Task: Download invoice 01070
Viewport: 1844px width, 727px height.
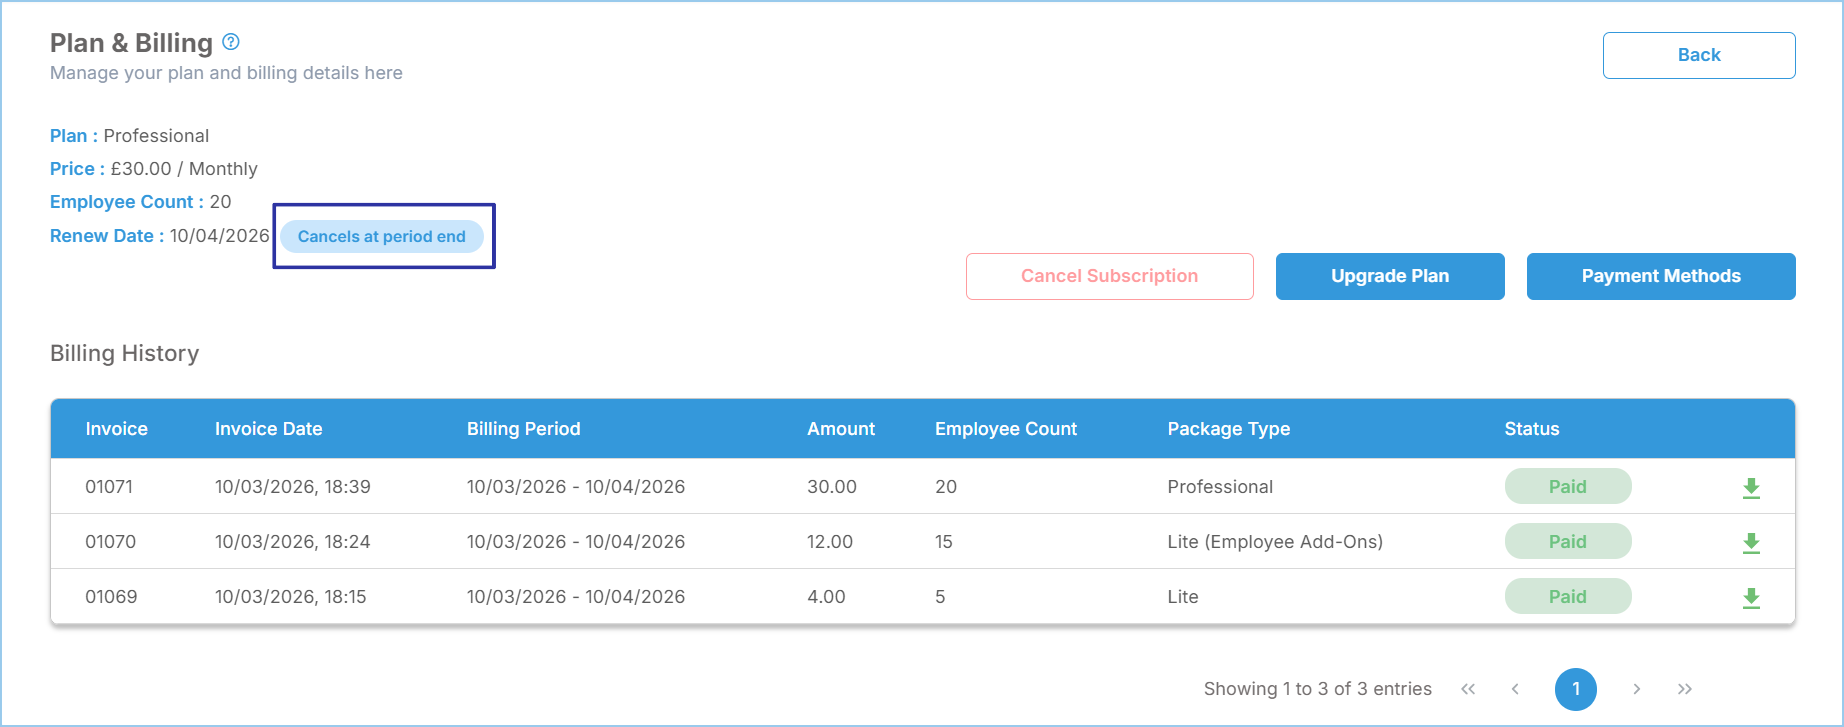Action: pyautogui.click(x=1751, y=543)
